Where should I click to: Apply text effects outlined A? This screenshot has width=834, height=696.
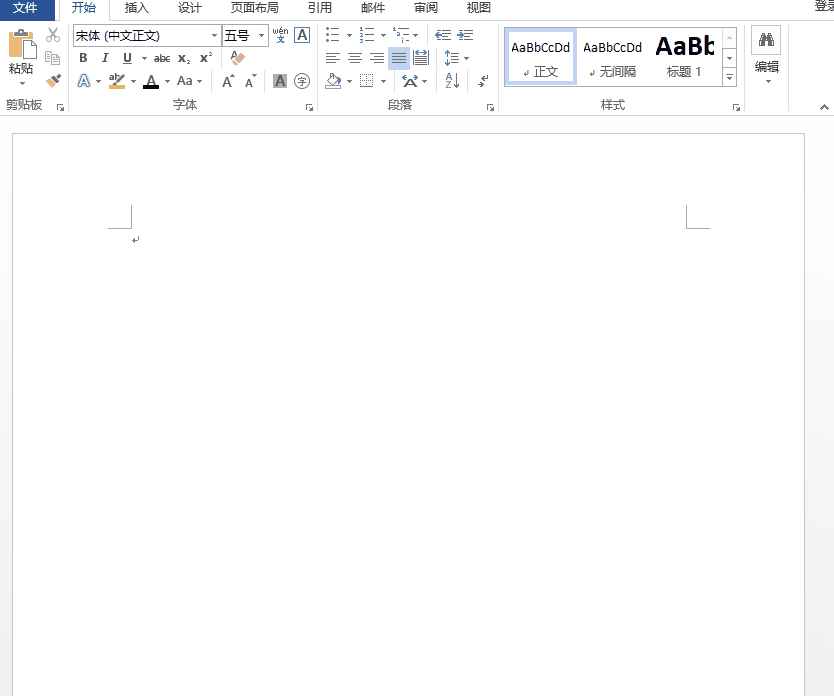point(84,81)
